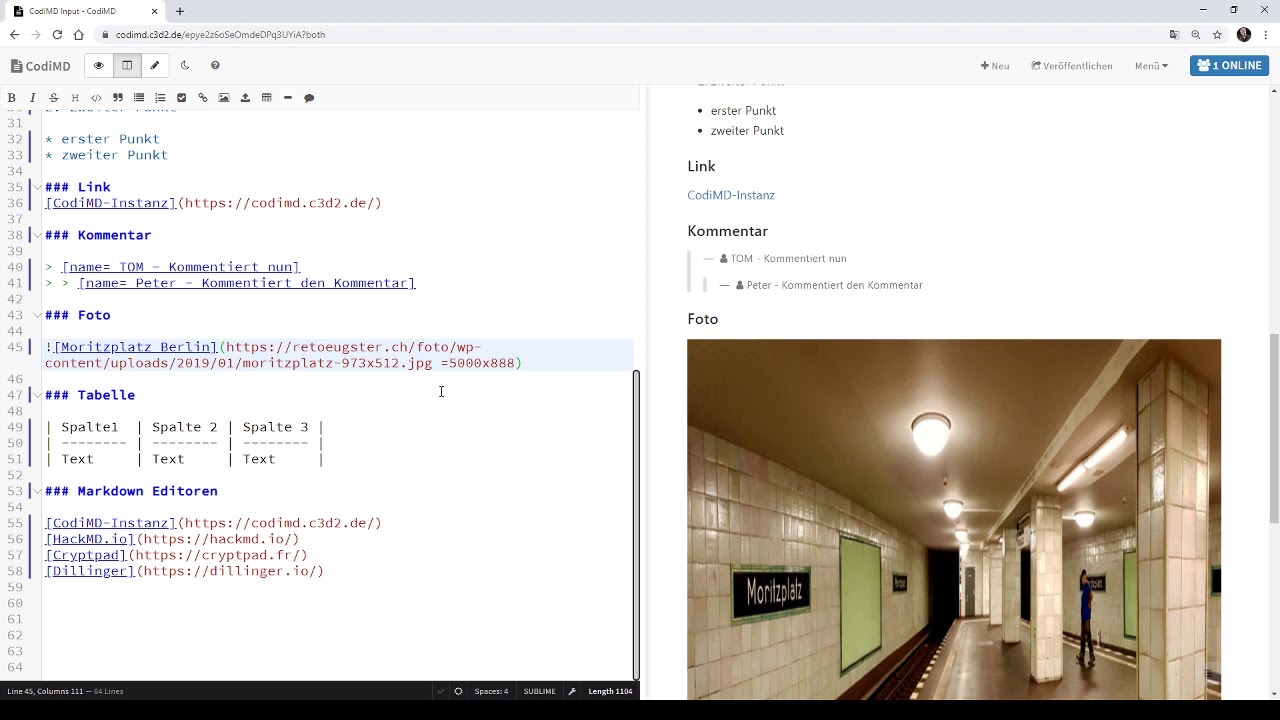Open the Menü dropdown

coord(1151,66)
